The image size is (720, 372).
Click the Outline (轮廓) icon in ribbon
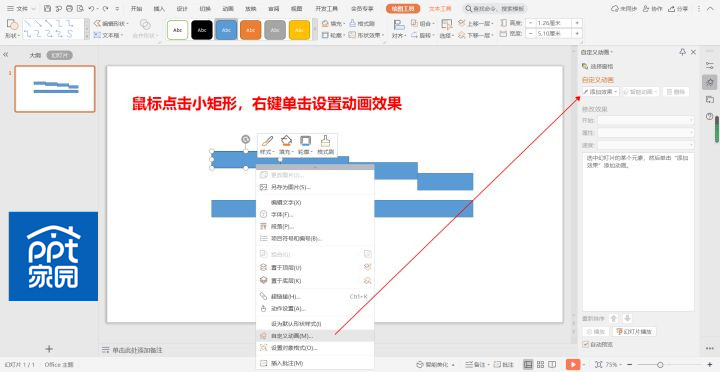coord(325,34)
